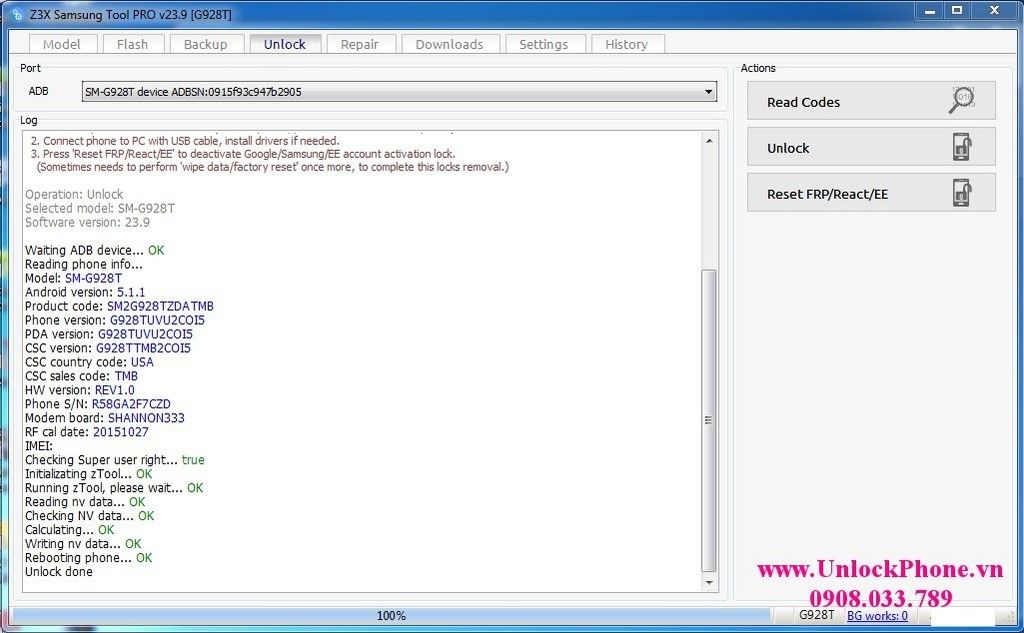
Task: Open the Flash tab
Action: 132,44
